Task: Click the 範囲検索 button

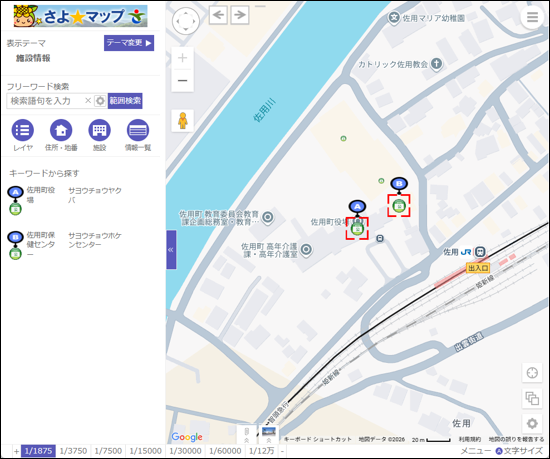Action: tap(125, 101)
